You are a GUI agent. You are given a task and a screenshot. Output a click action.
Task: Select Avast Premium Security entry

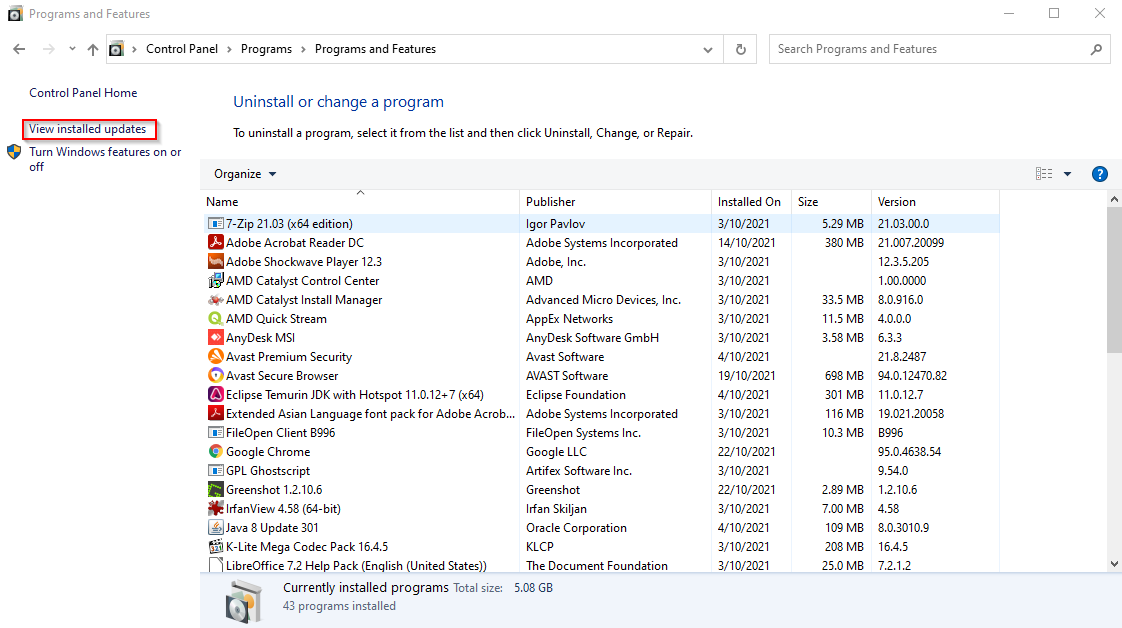pyautogui.click(x=289, y=356)
